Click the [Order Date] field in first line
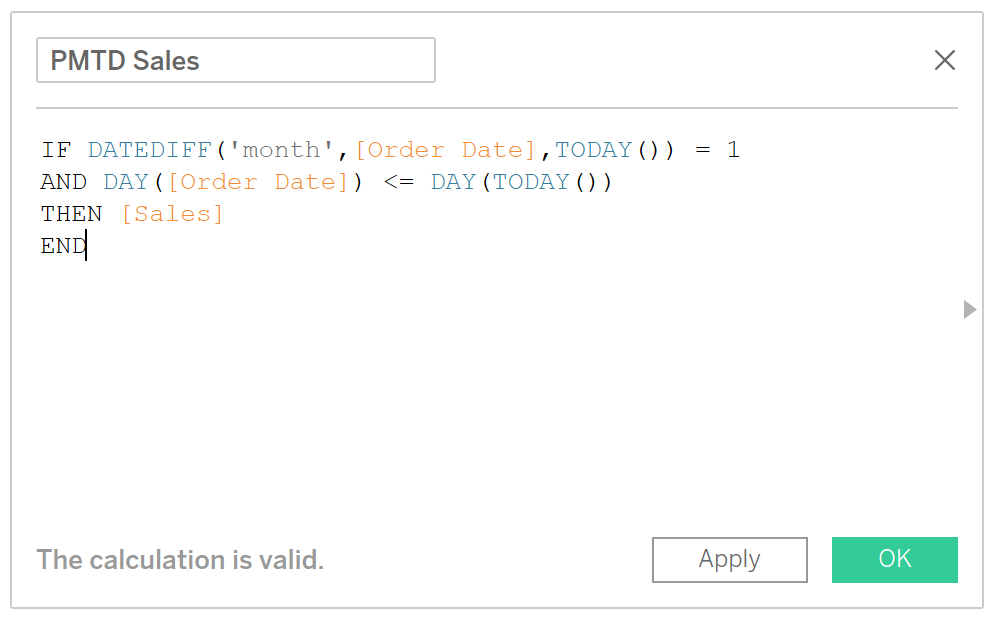This screenshot has width=992, height=621. pyautogui.click(x=445, y=151)
